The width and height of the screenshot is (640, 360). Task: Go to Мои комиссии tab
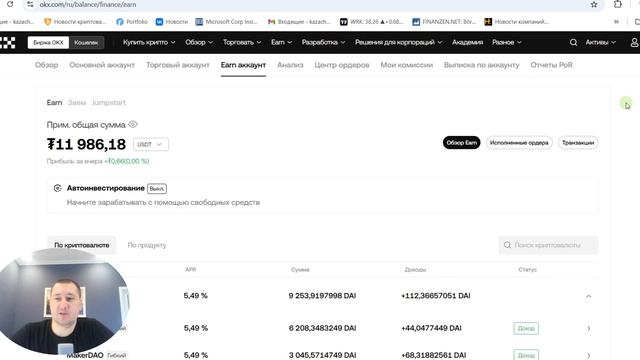407,65
